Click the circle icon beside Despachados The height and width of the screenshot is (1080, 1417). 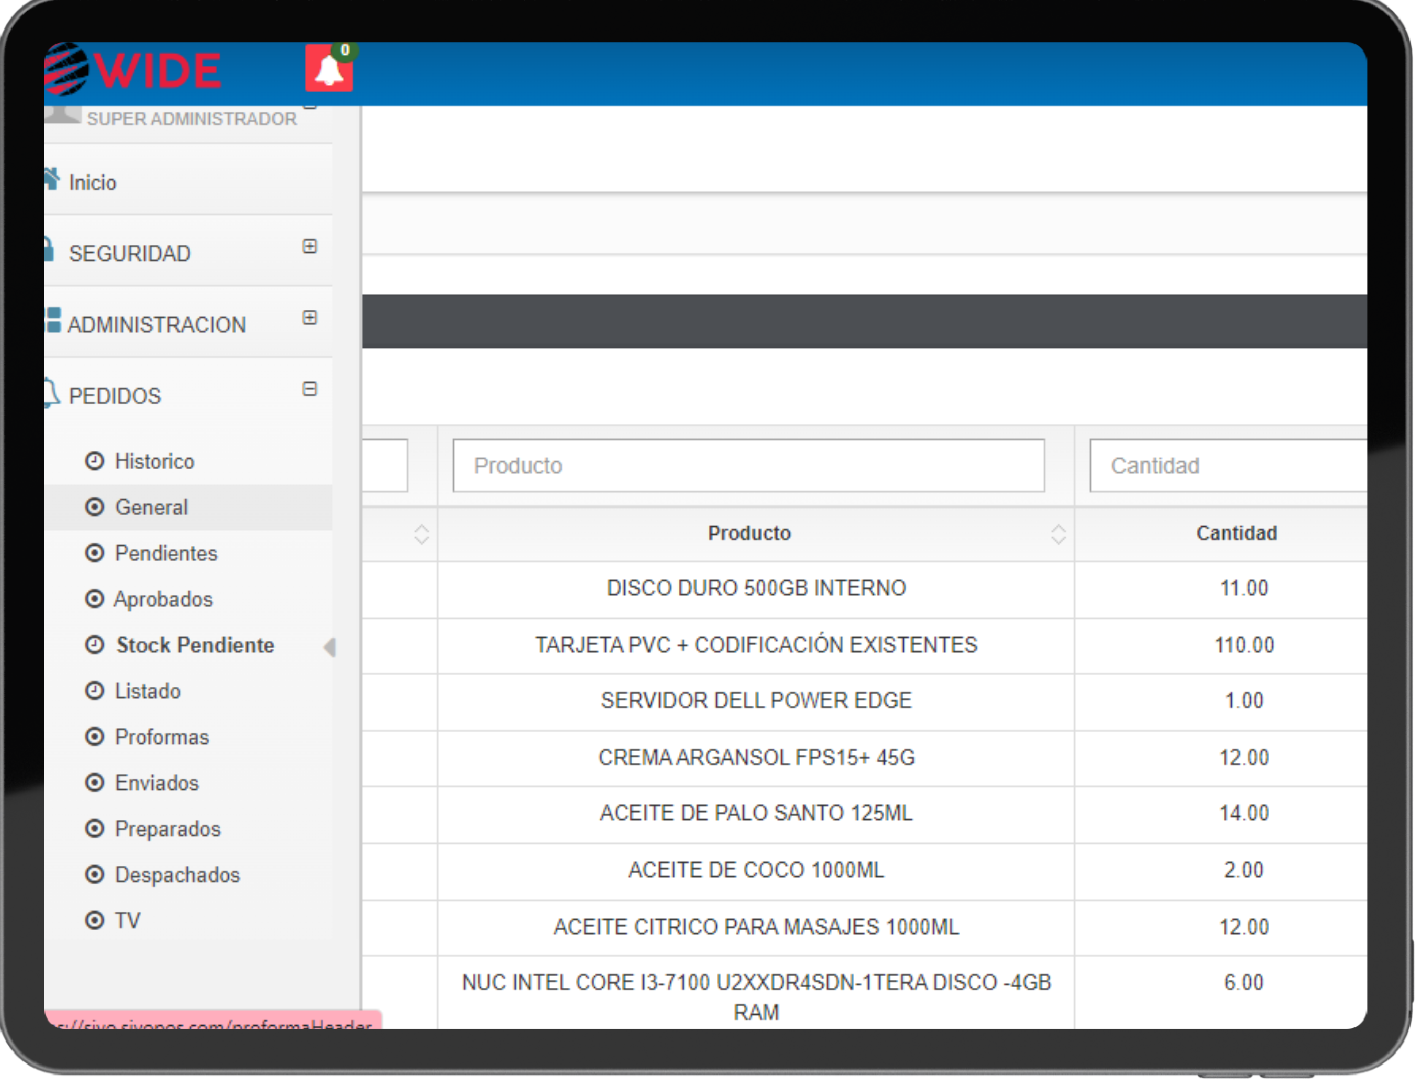(x=95, y=875)
